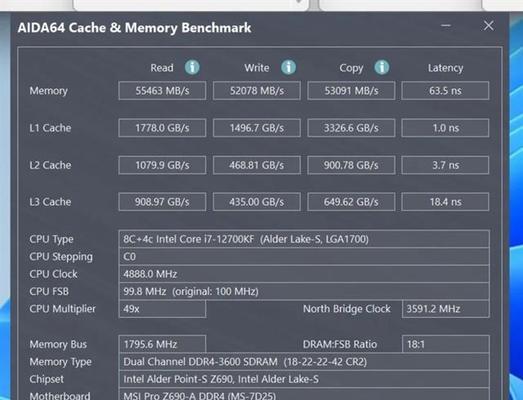Click the L1 Cache Read 1778.0 GB/s box
The width and height of the screenshot is (523, 400).
click(162, 128)
